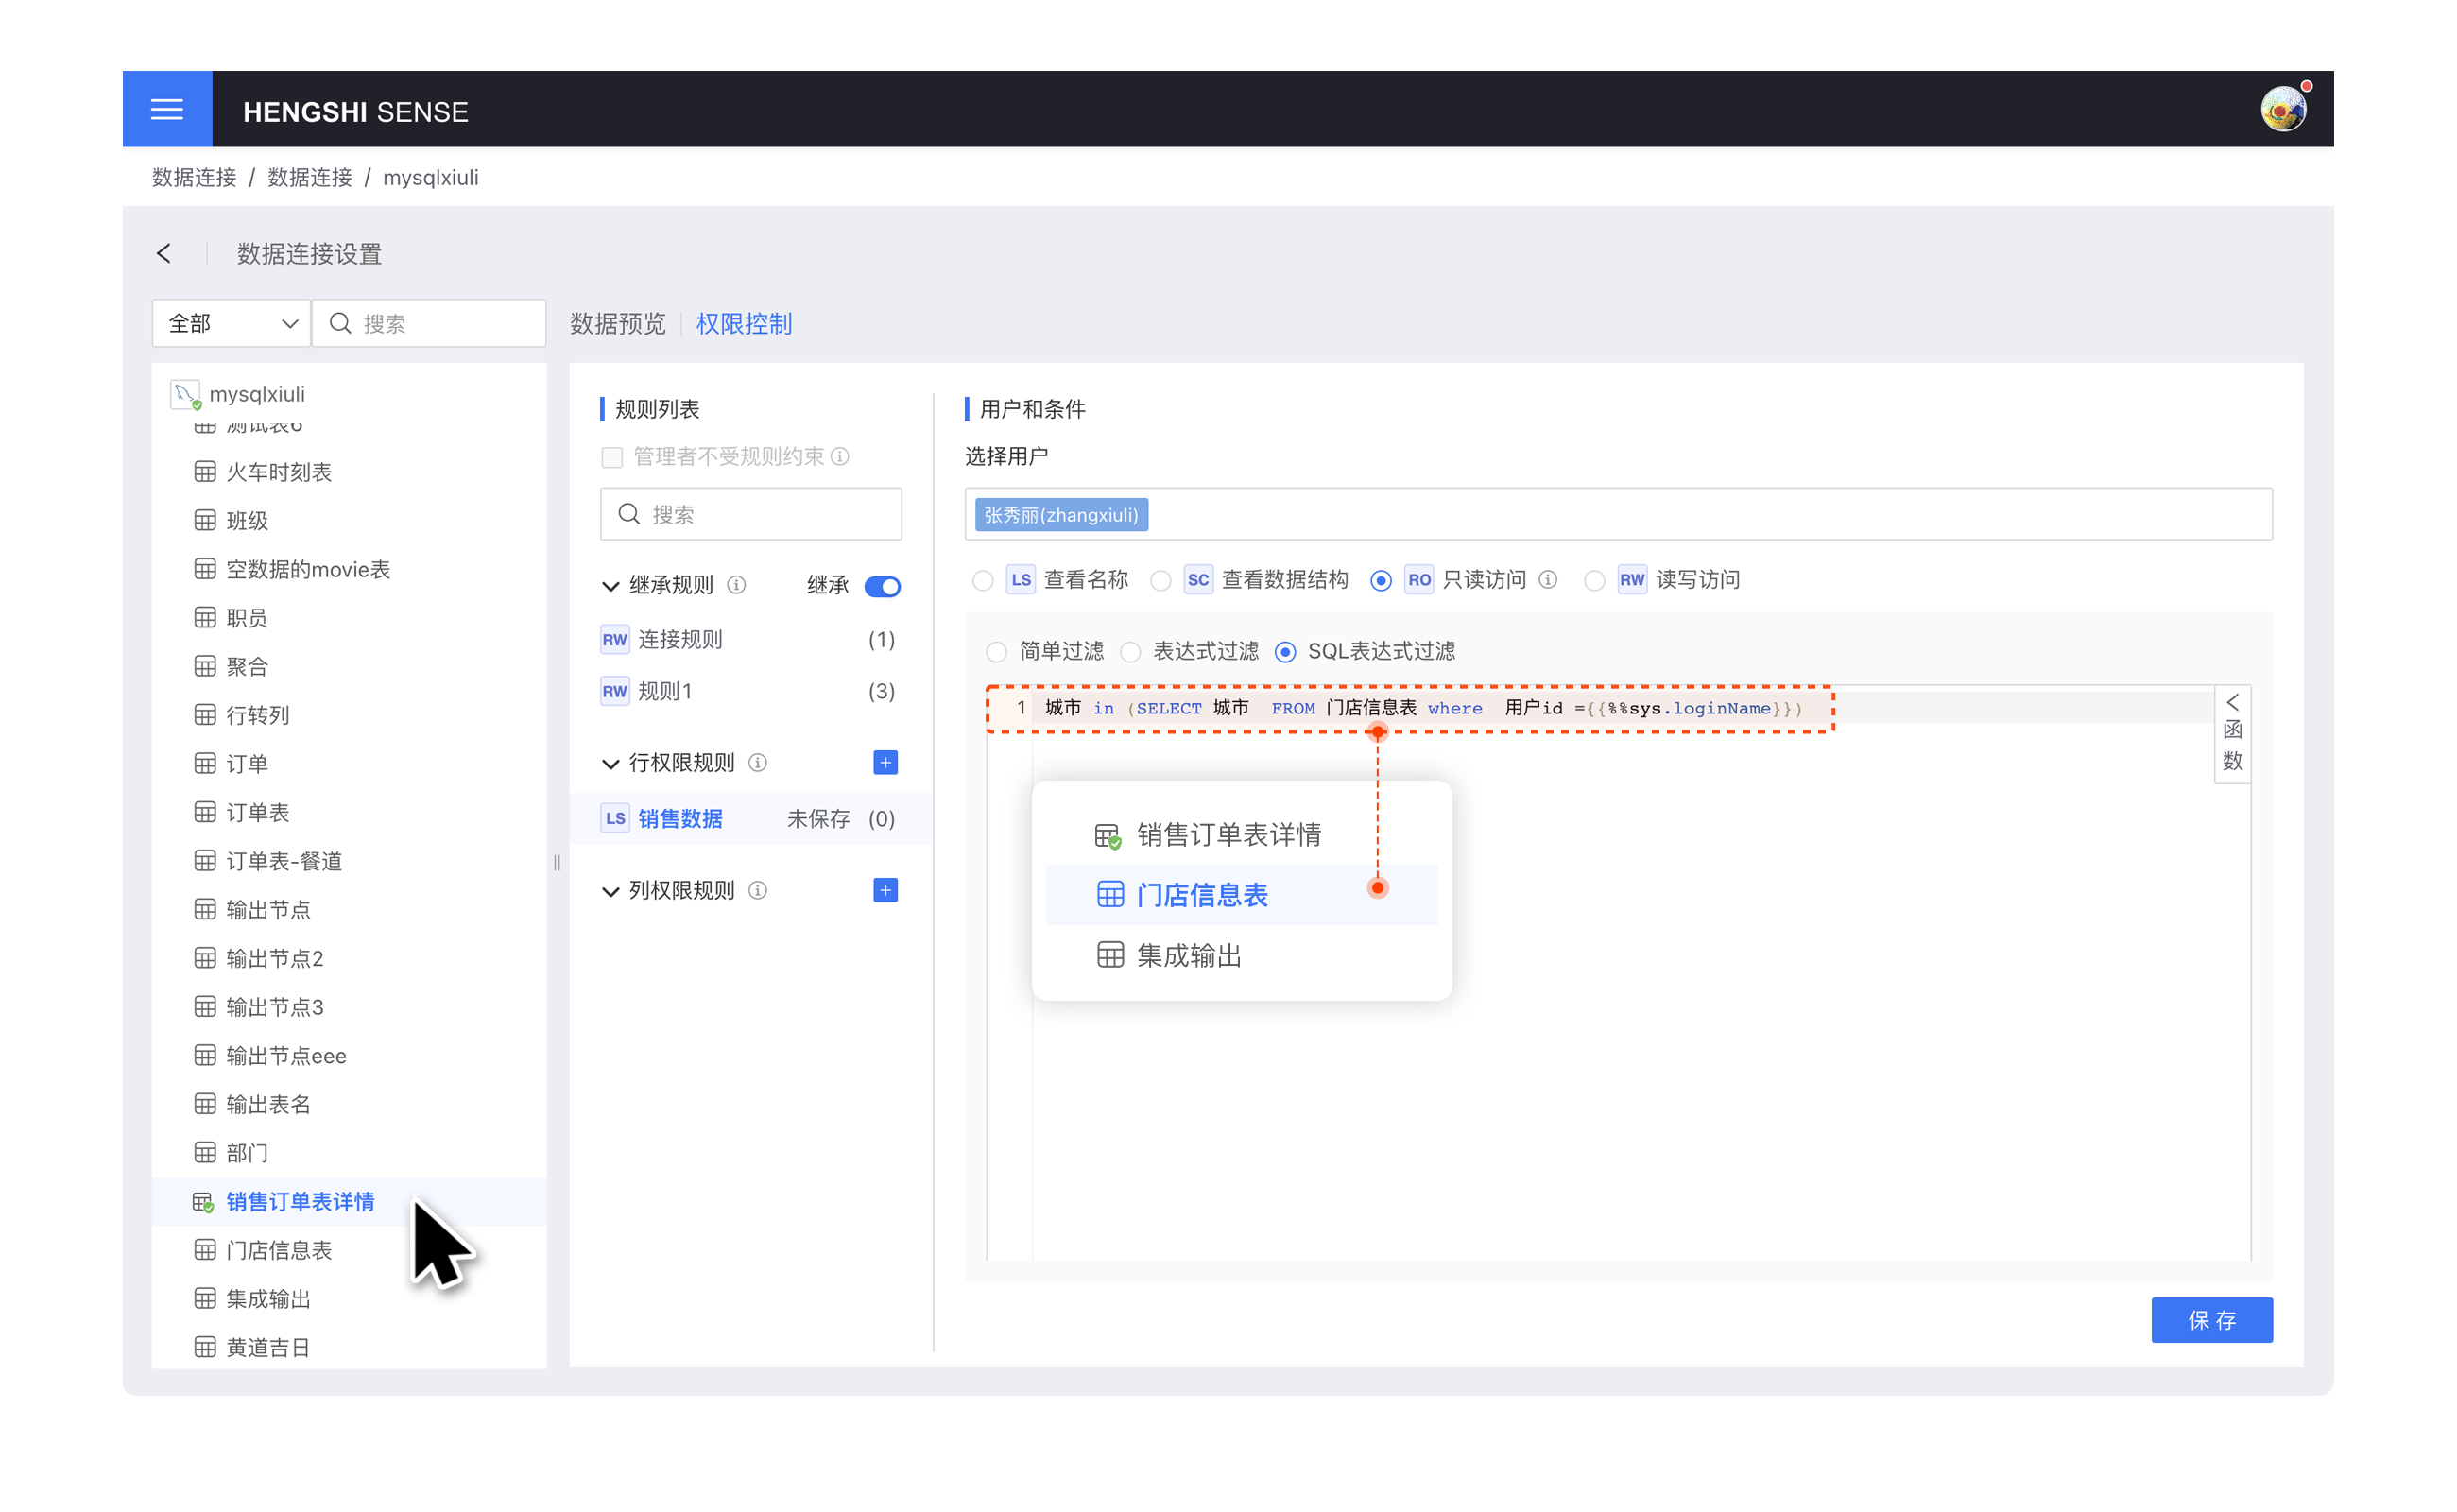This screenshot has width=2457, height=1512.
Task: Open mysqlxiuli breadcrumb link
Action: 430,177
